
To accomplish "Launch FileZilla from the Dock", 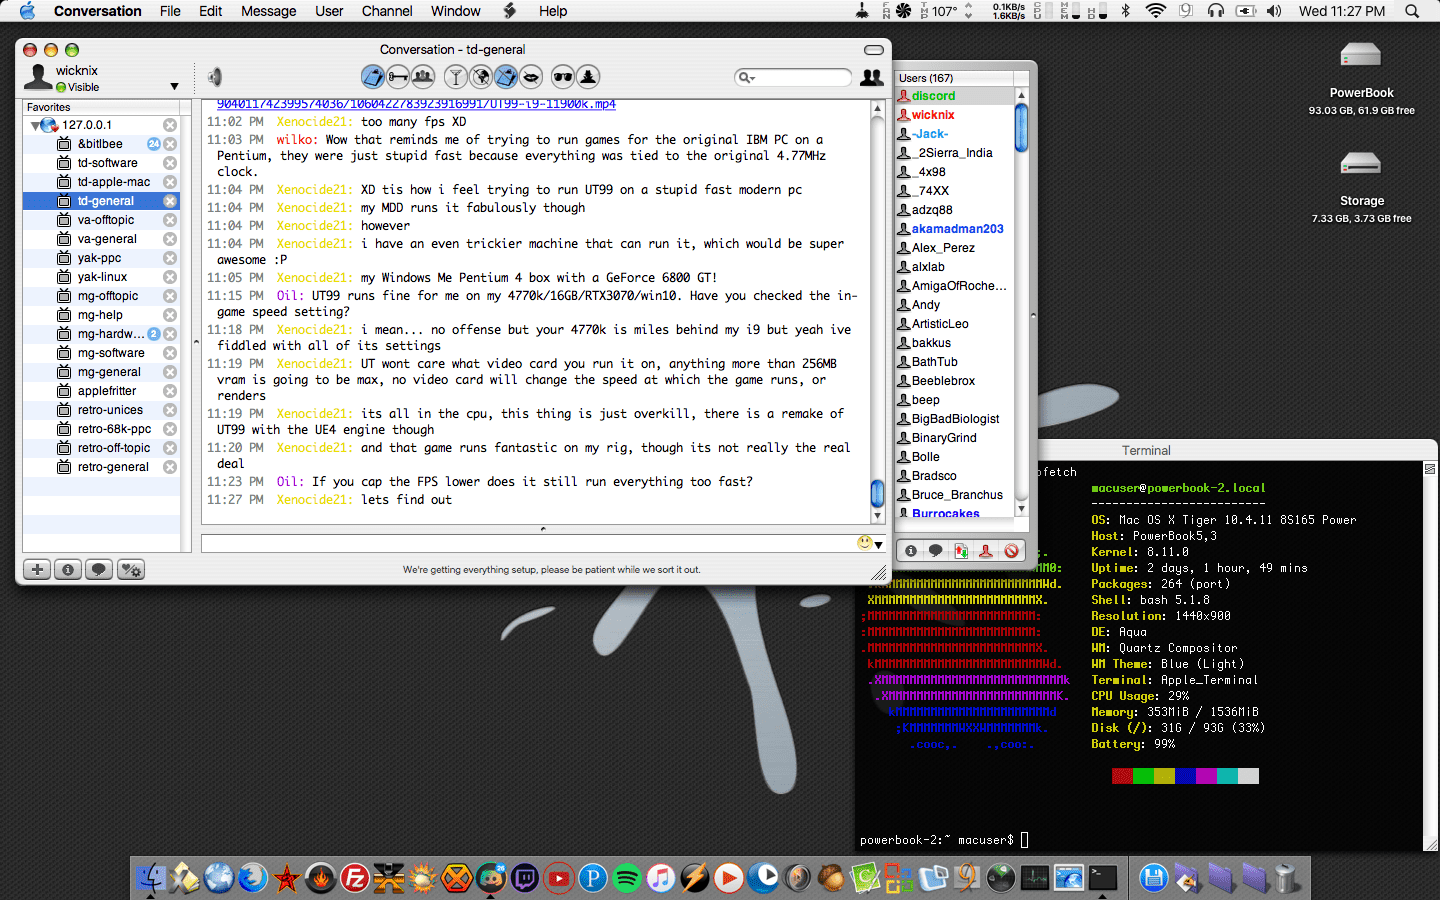I will coord(355,878).
